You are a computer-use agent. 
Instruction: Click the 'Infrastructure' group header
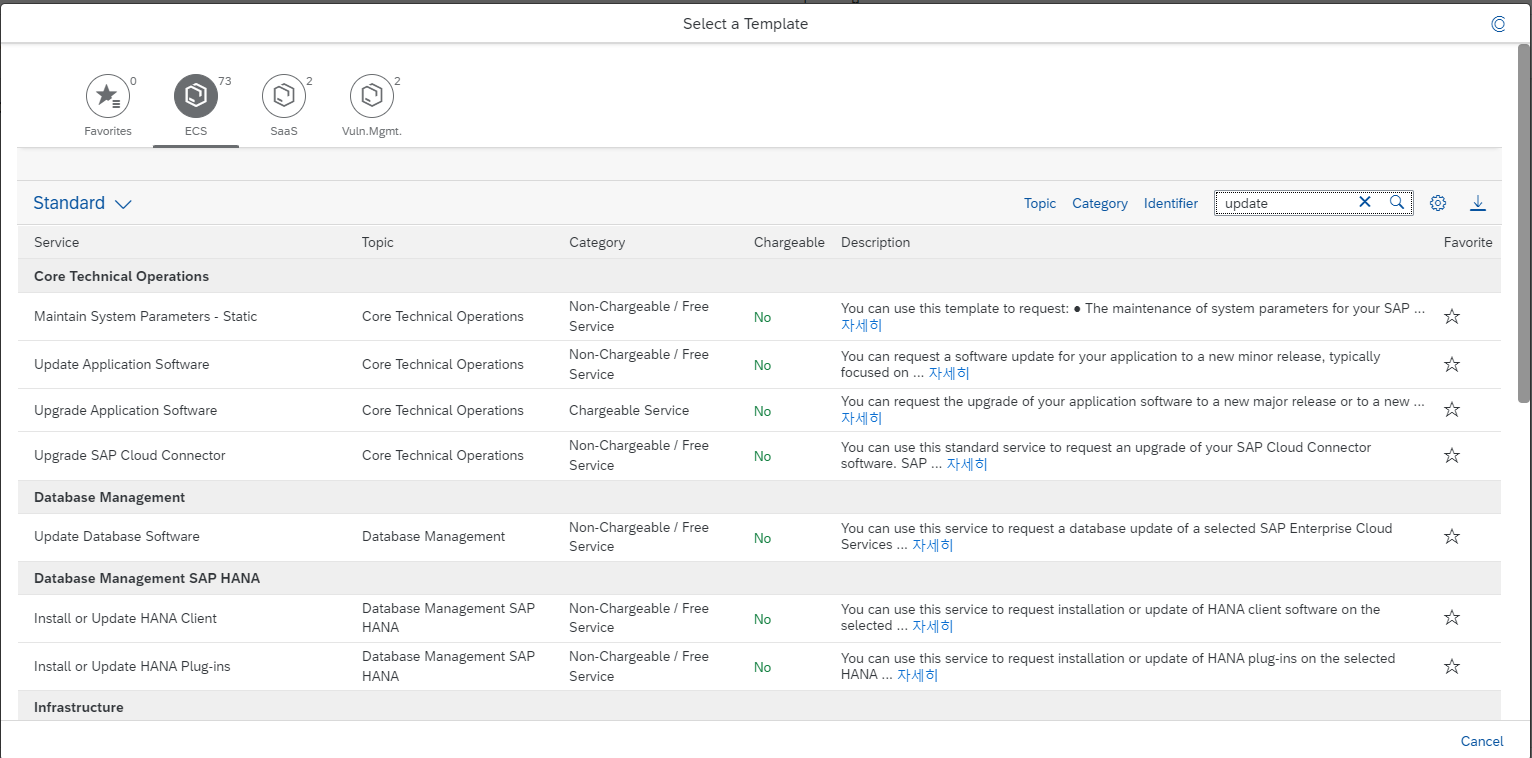pos(759,707)
